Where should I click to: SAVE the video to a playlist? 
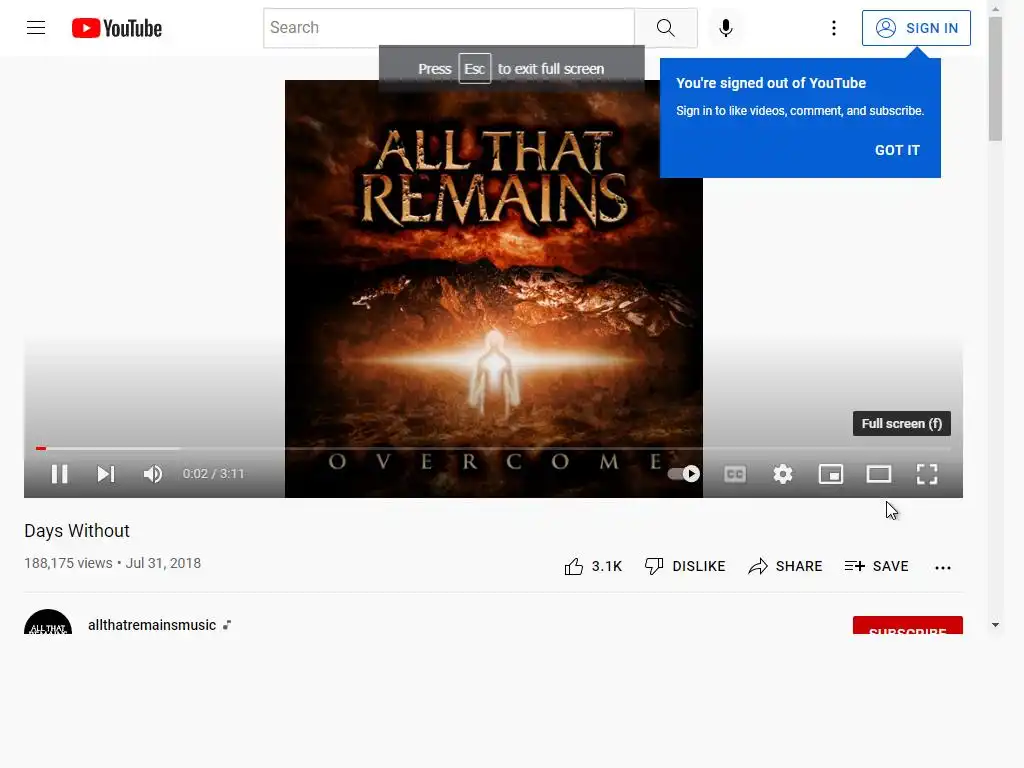coord(876,566)
